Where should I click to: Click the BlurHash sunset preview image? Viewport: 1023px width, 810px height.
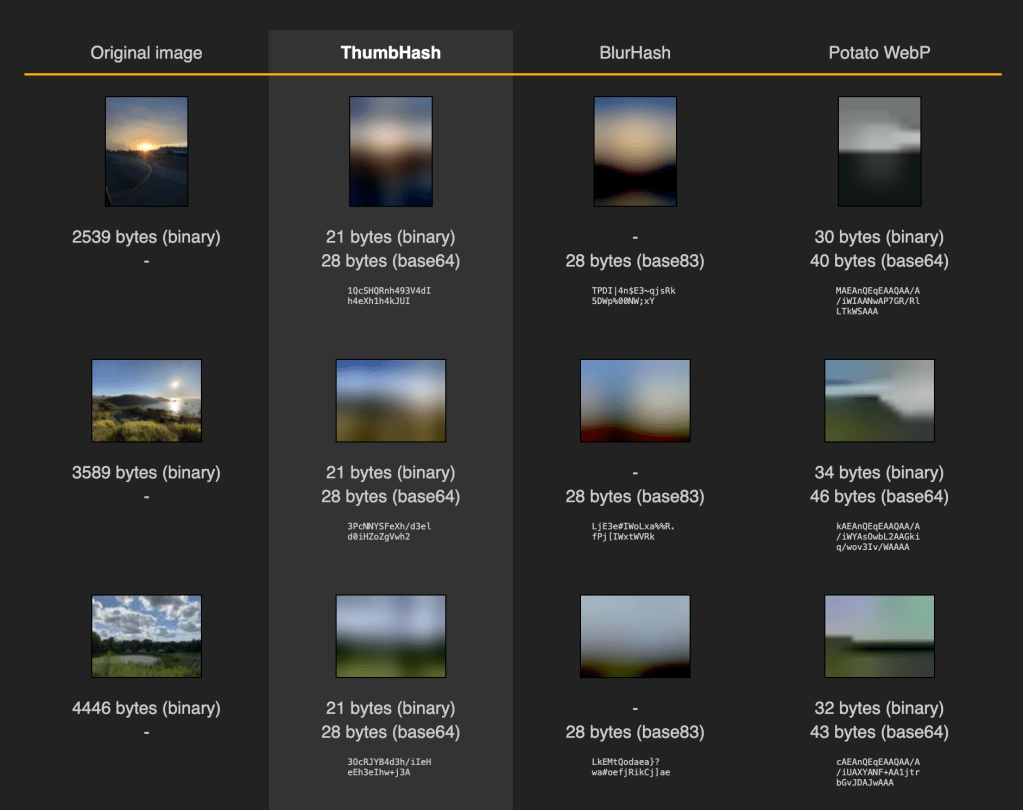click(x=635, y=151)
